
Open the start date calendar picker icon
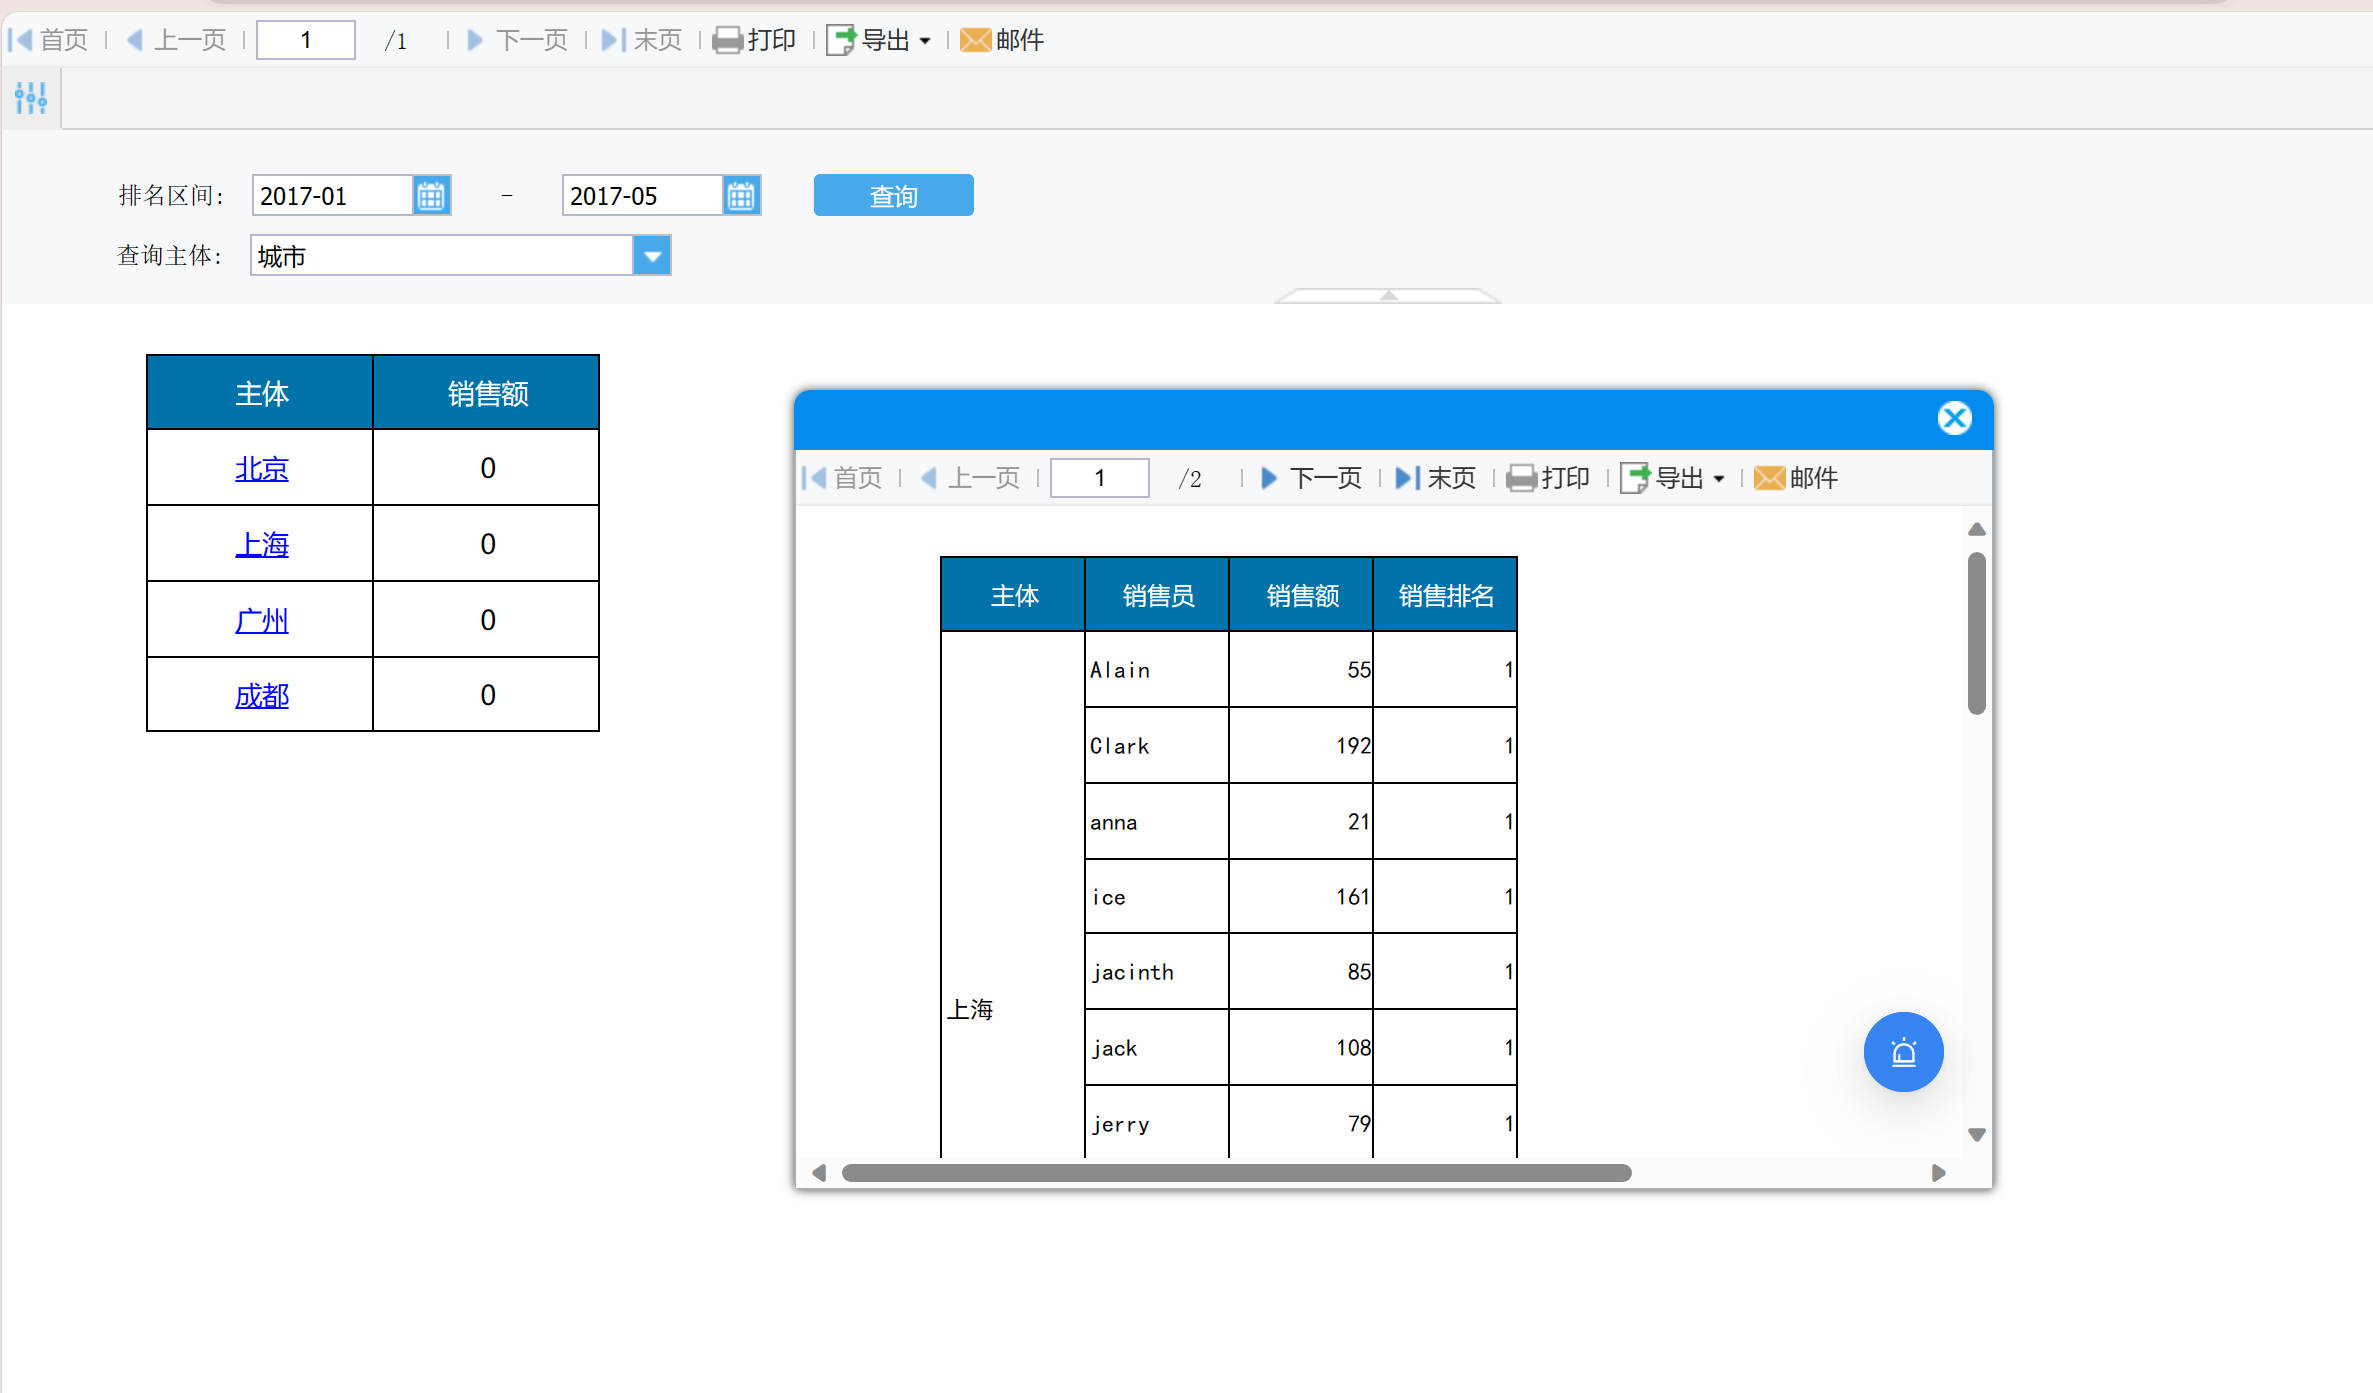[431, 195]
